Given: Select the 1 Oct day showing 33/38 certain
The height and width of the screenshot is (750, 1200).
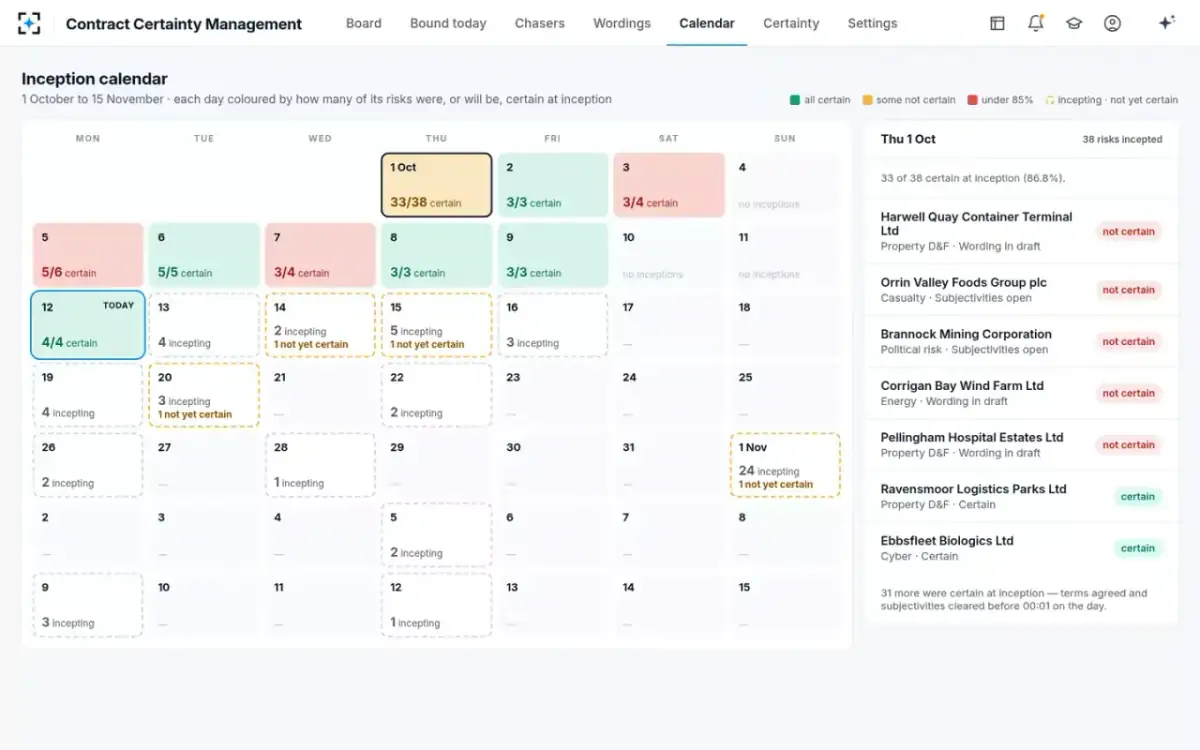Looking at the screenshot, I should (x=437, y=185).
